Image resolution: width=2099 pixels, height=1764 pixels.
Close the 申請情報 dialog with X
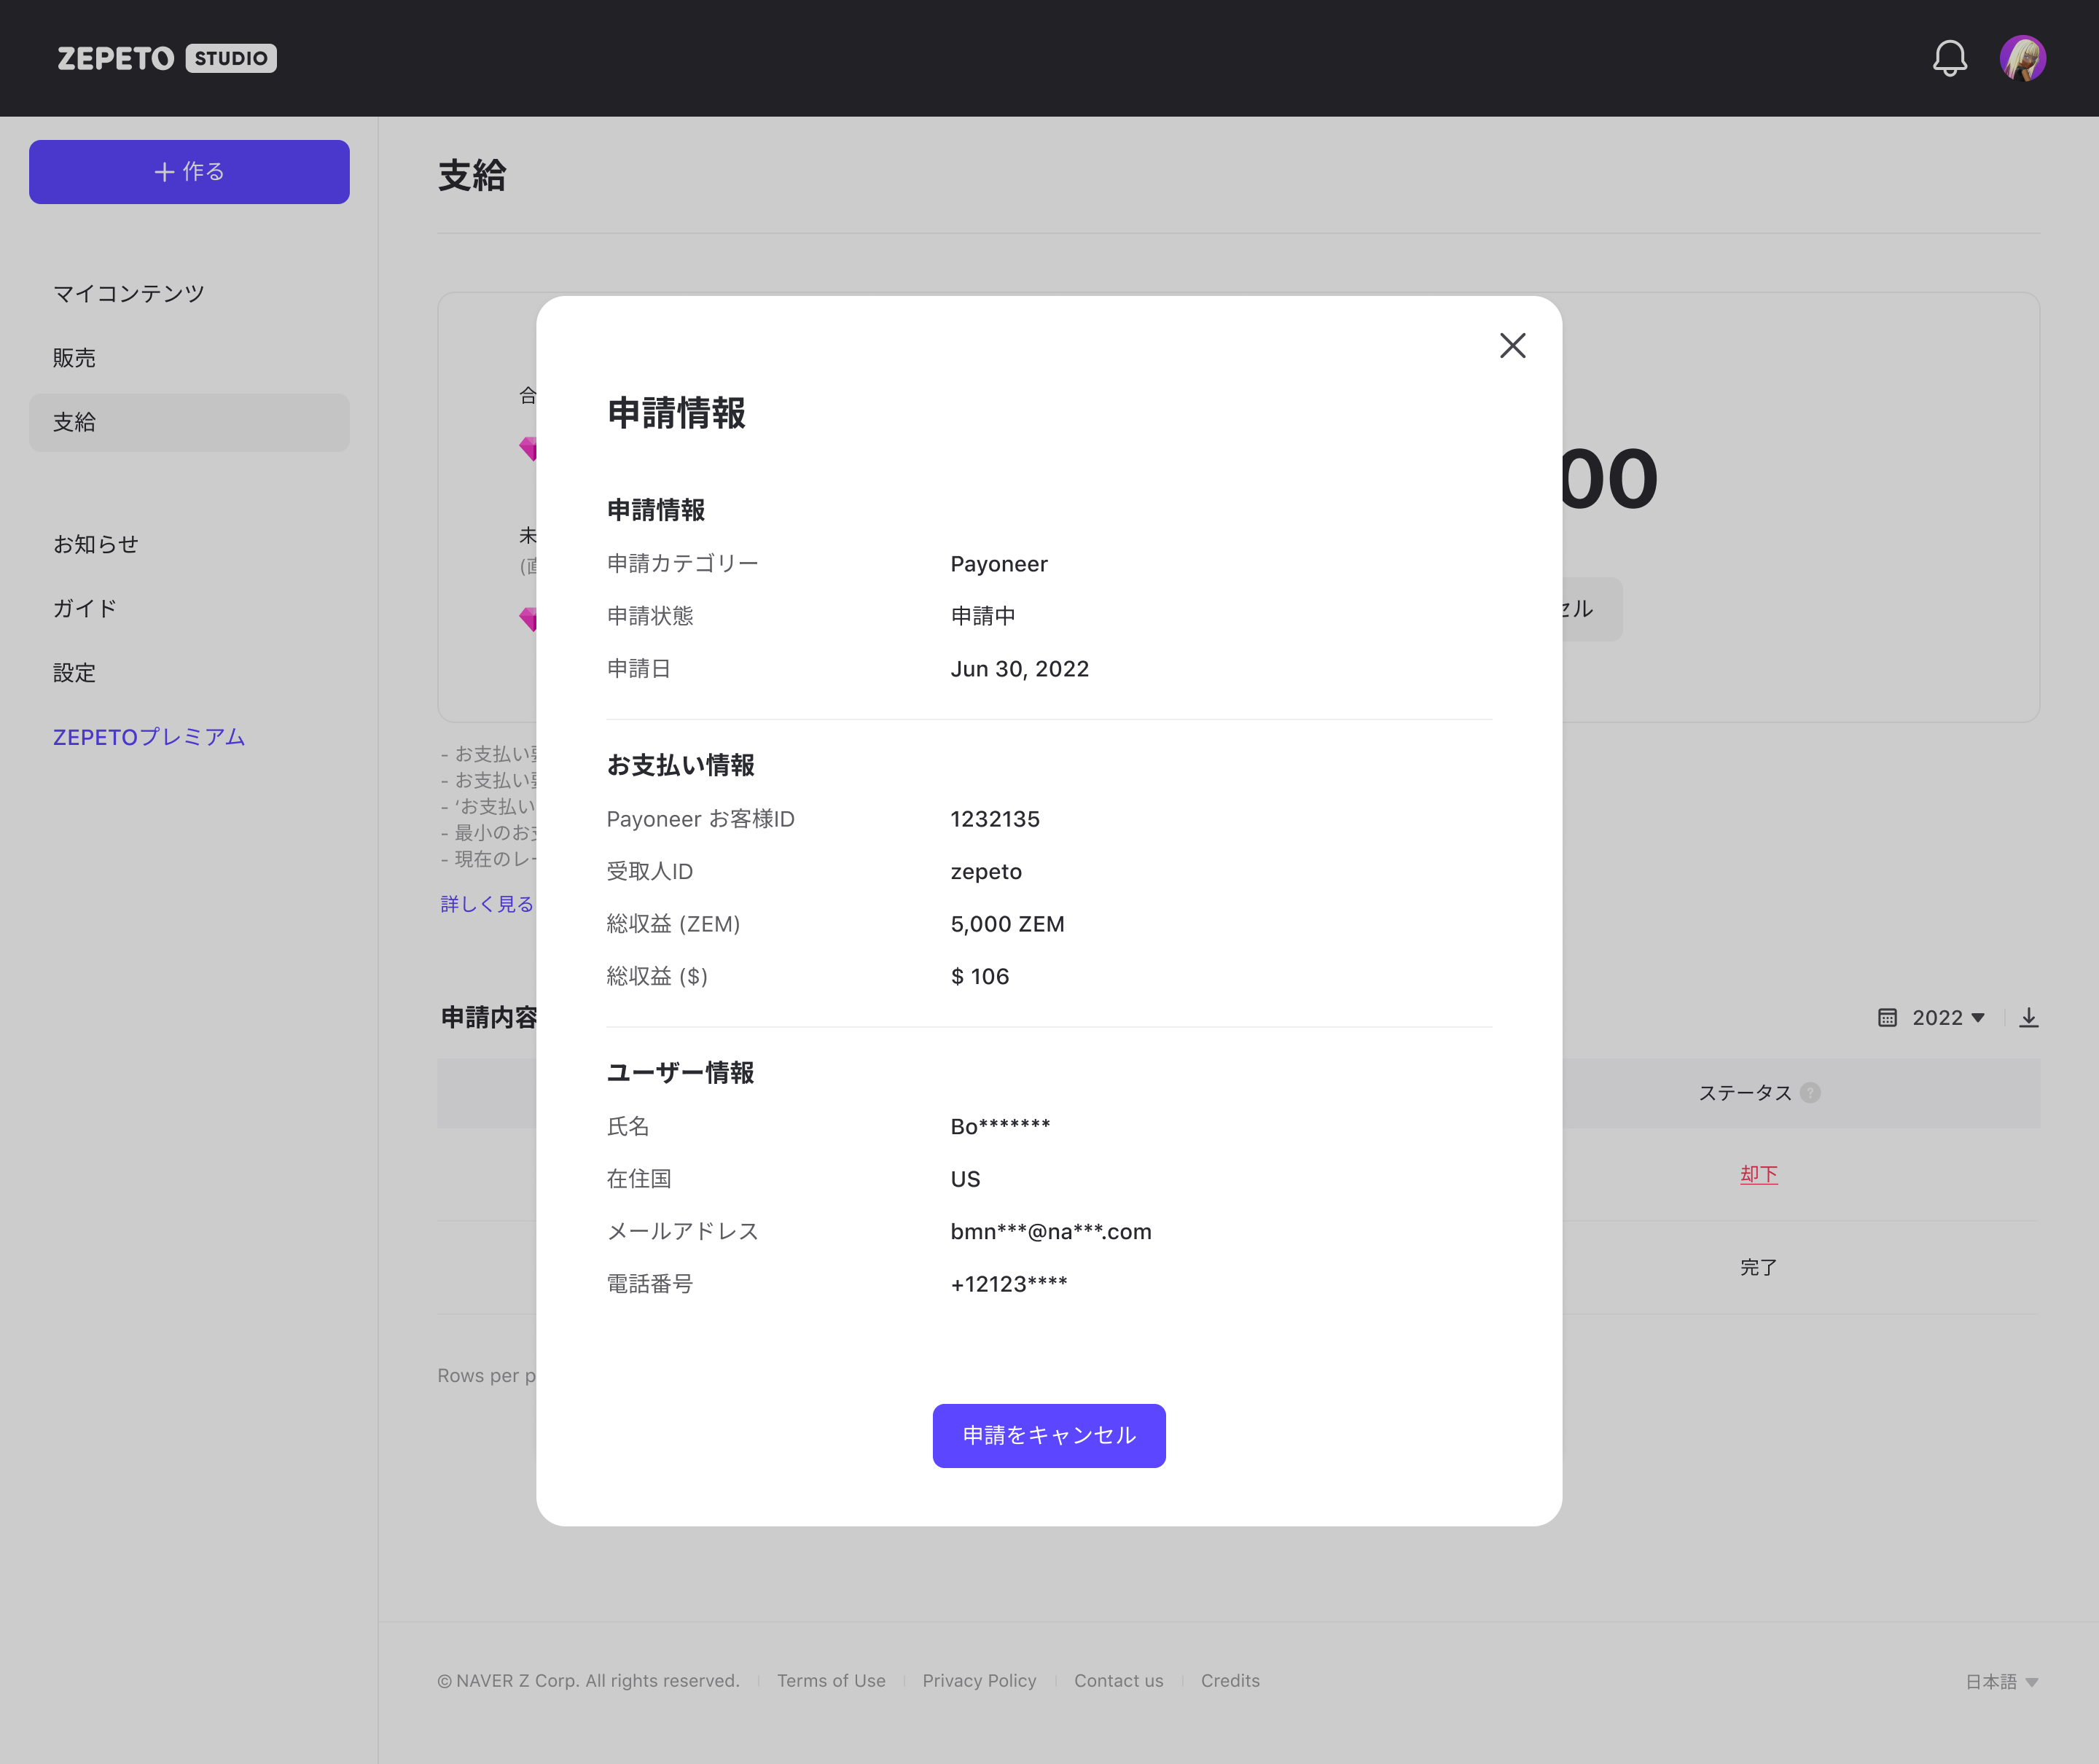pyautogui.click(x=1512, y=346)
